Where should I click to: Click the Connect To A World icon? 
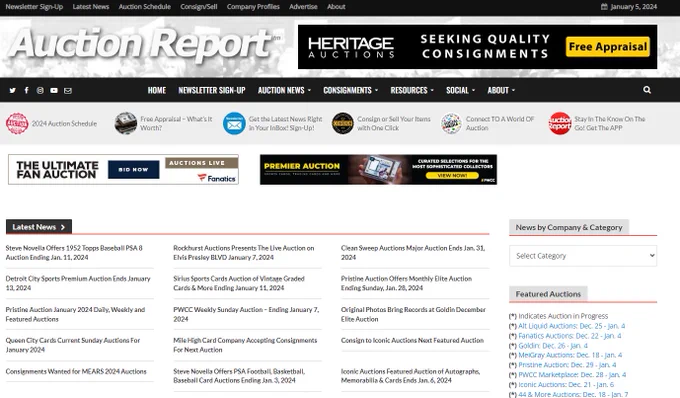[x=451, y=124]
